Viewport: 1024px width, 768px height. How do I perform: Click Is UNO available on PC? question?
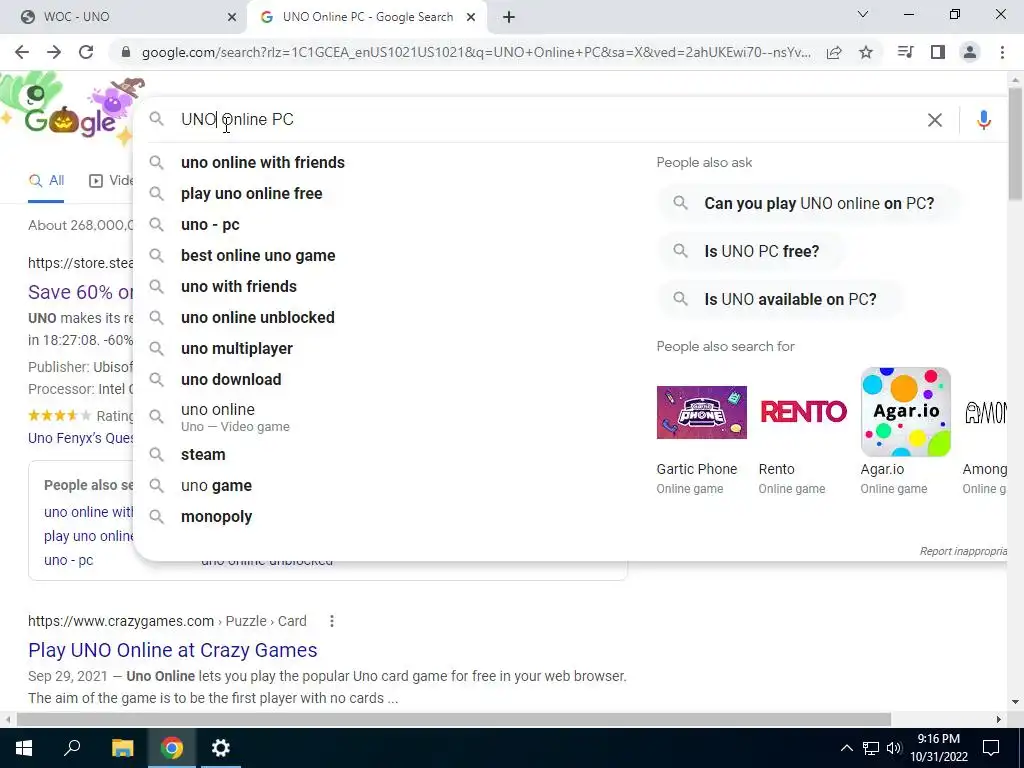tap(779, 300)
